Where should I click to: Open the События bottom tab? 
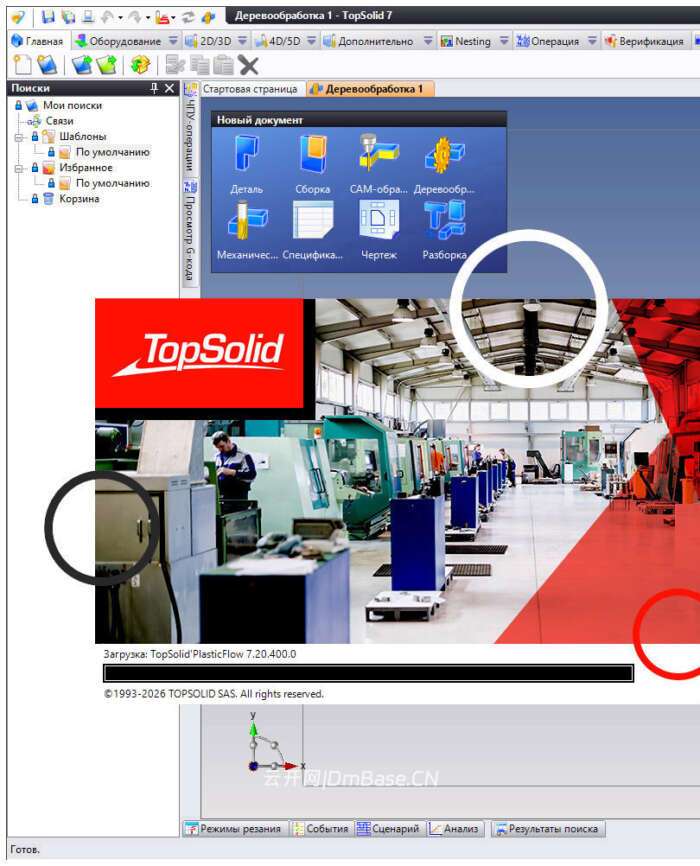point(321,828)
